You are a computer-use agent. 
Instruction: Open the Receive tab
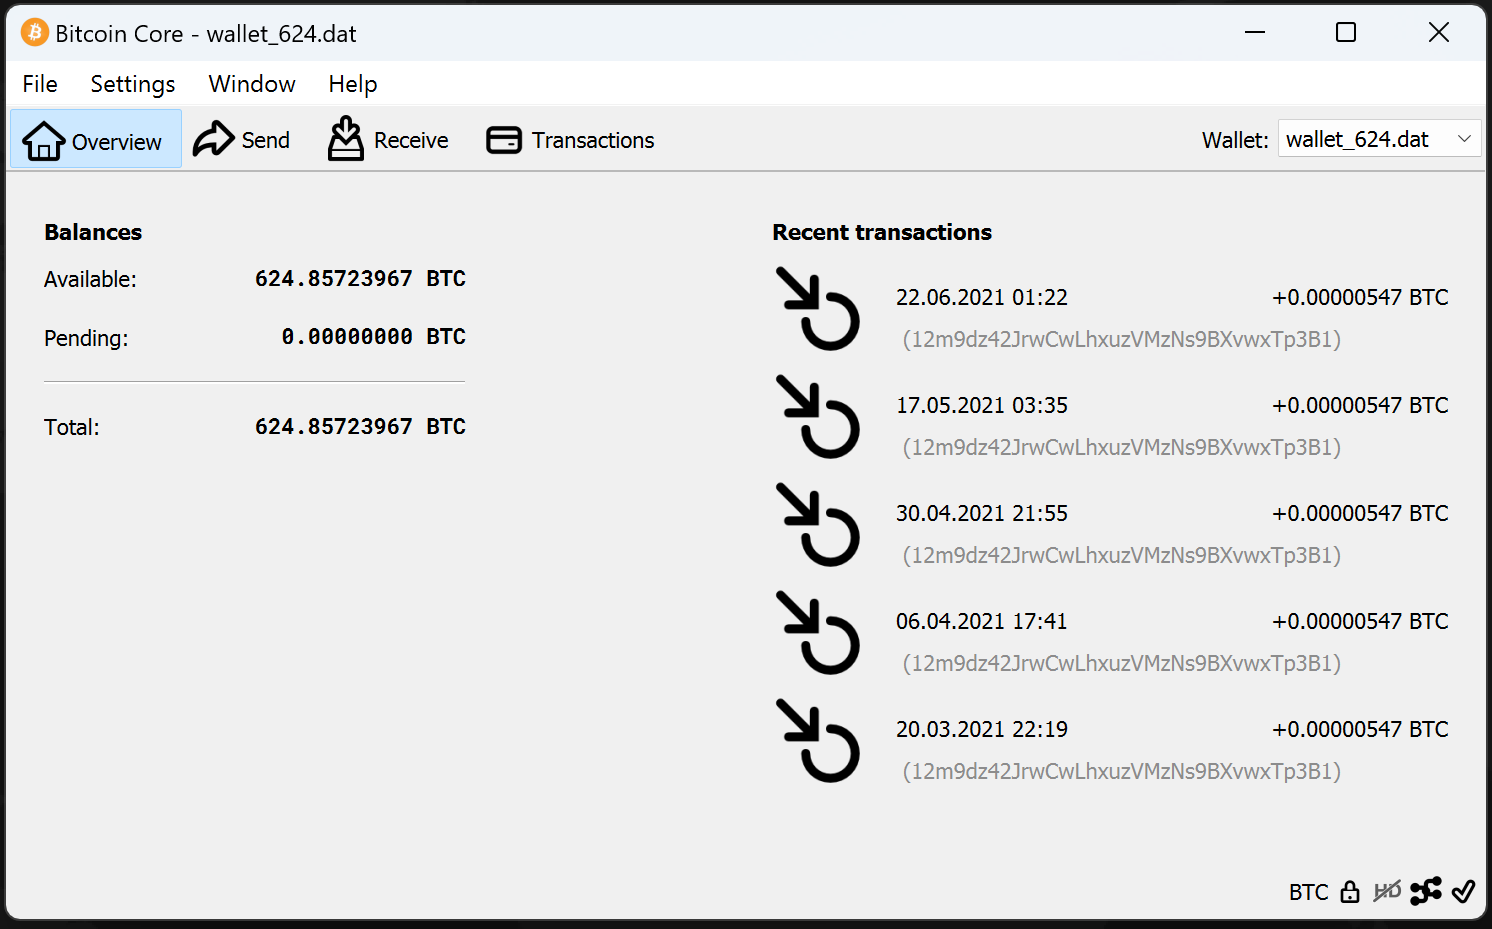click(388, 140)
